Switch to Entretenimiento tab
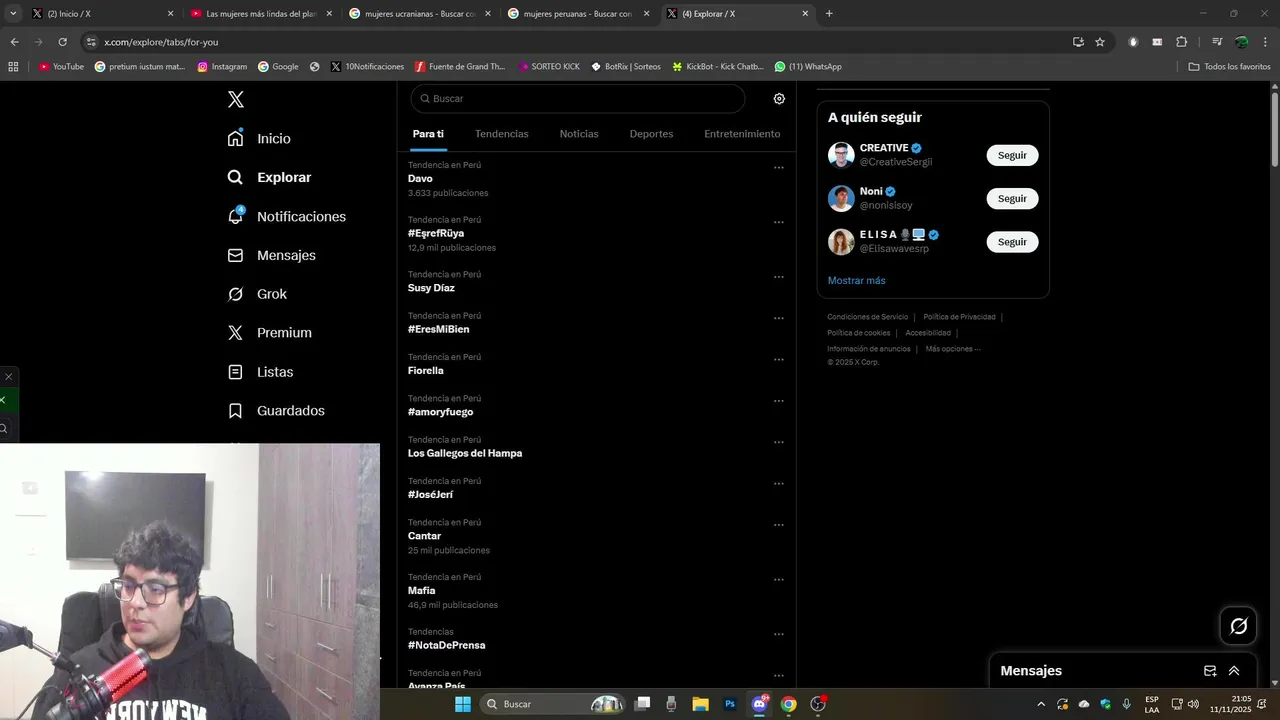This screenshot has width=1280, height=720. (742, 134)
